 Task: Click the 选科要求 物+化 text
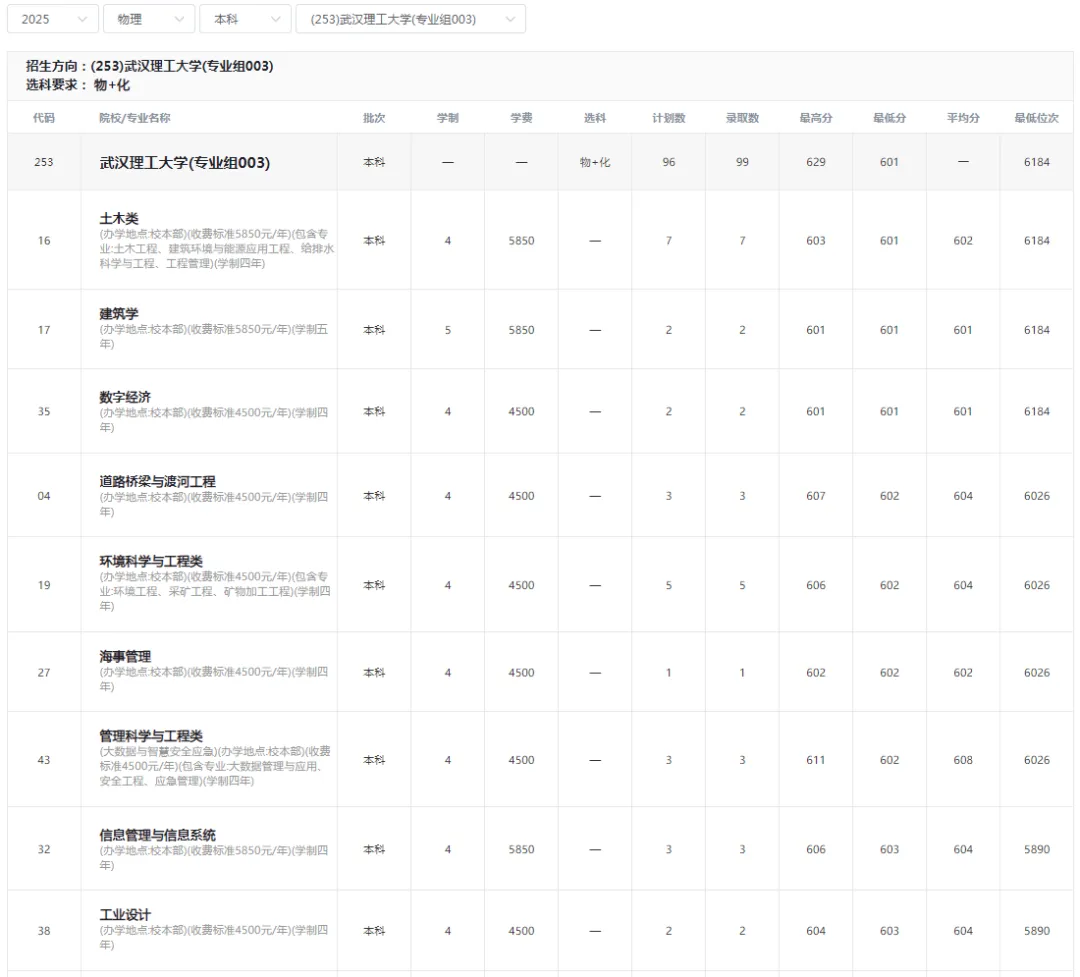[x=78, y=85]
